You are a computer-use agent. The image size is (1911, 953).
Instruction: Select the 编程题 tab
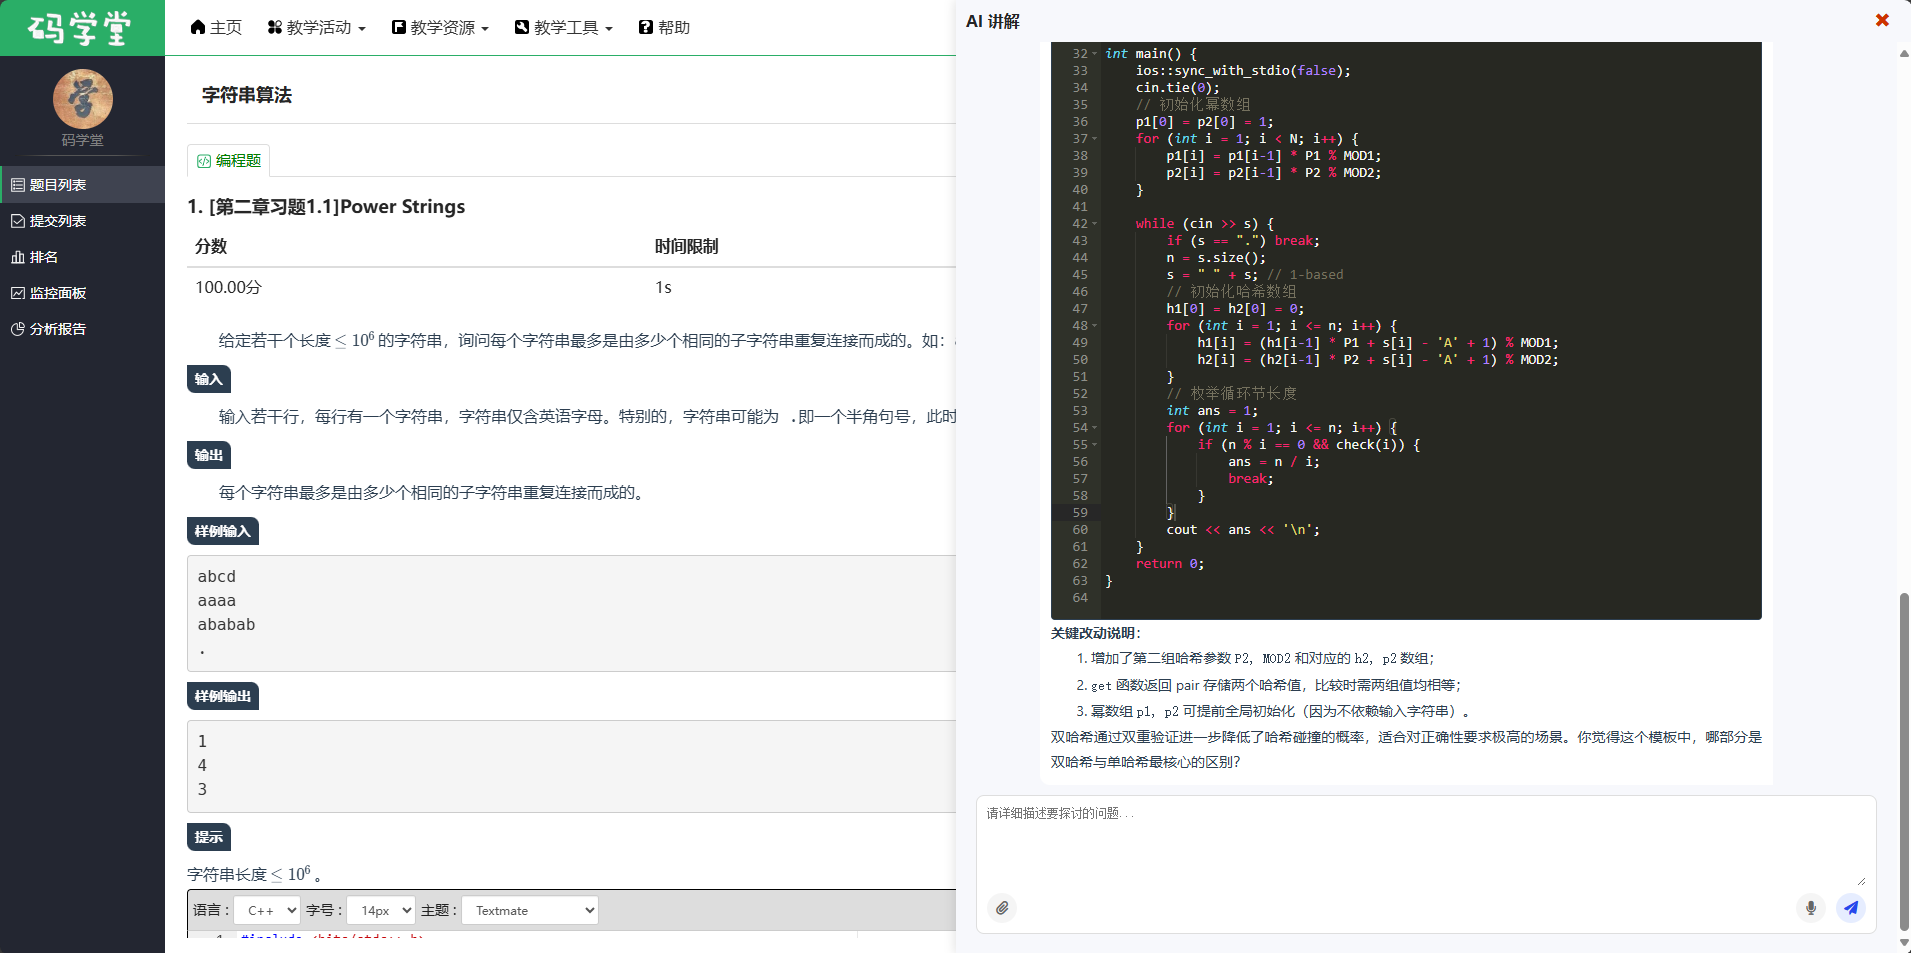click(229, 161)
